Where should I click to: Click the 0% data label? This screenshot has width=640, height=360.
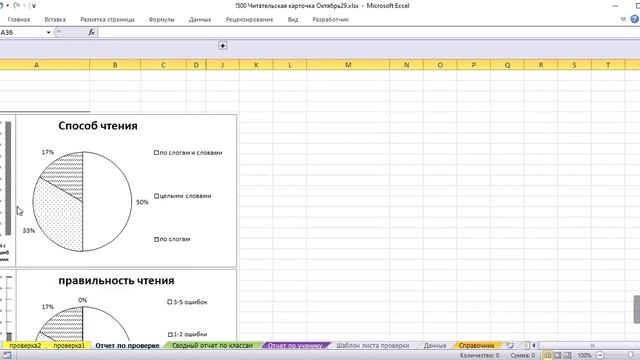82,300
